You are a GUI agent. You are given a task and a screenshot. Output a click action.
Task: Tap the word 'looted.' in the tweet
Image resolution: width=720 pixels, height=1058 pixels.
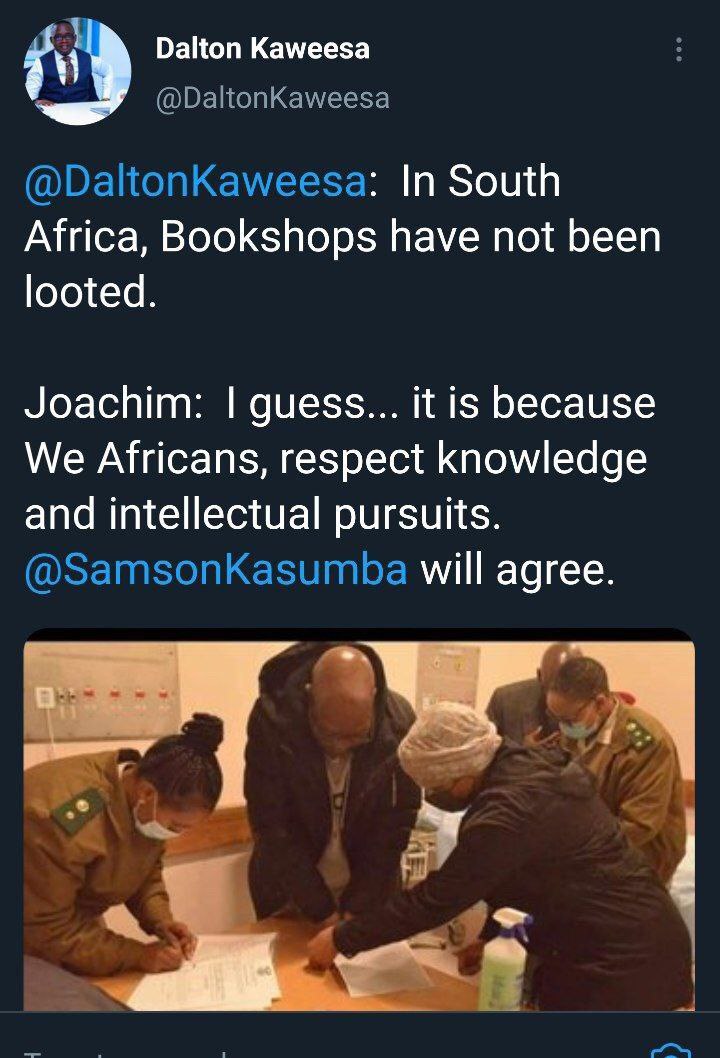tap(91, 291)
